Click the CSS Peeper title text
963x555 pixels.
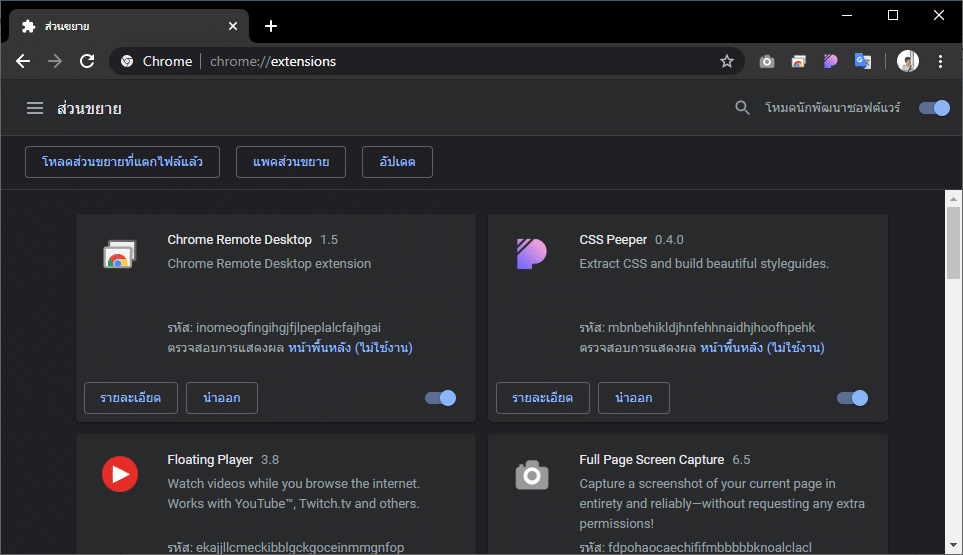pos(613,240)
